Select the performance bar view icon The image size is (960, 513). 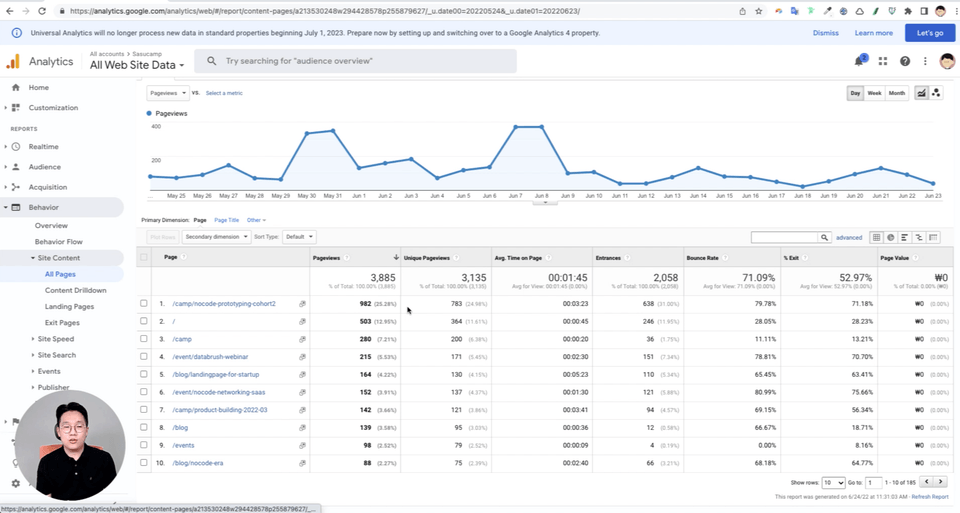[904, 238]
